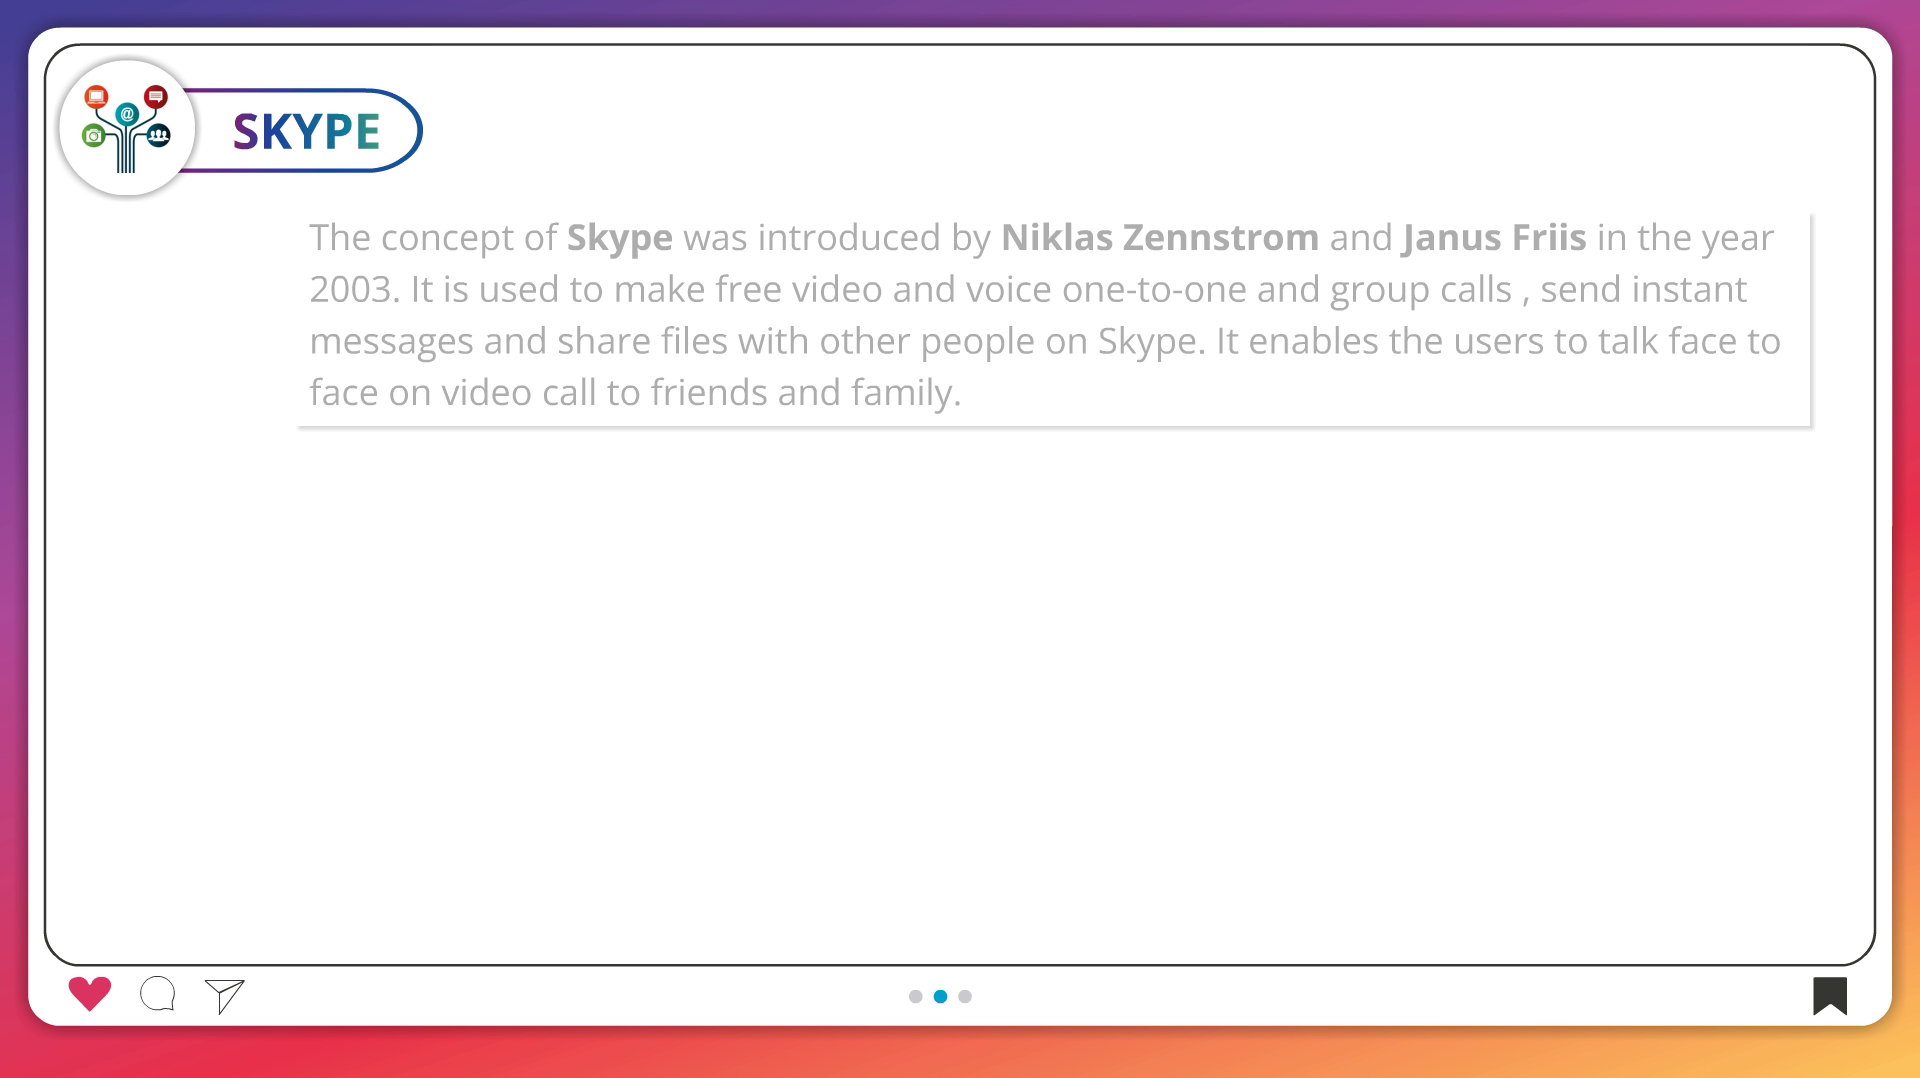Viewport: 1920px width, 1078px height.
Task: Click the tree trunk lines in the logo
Action: pyautogui.click(x=126, y=158)
